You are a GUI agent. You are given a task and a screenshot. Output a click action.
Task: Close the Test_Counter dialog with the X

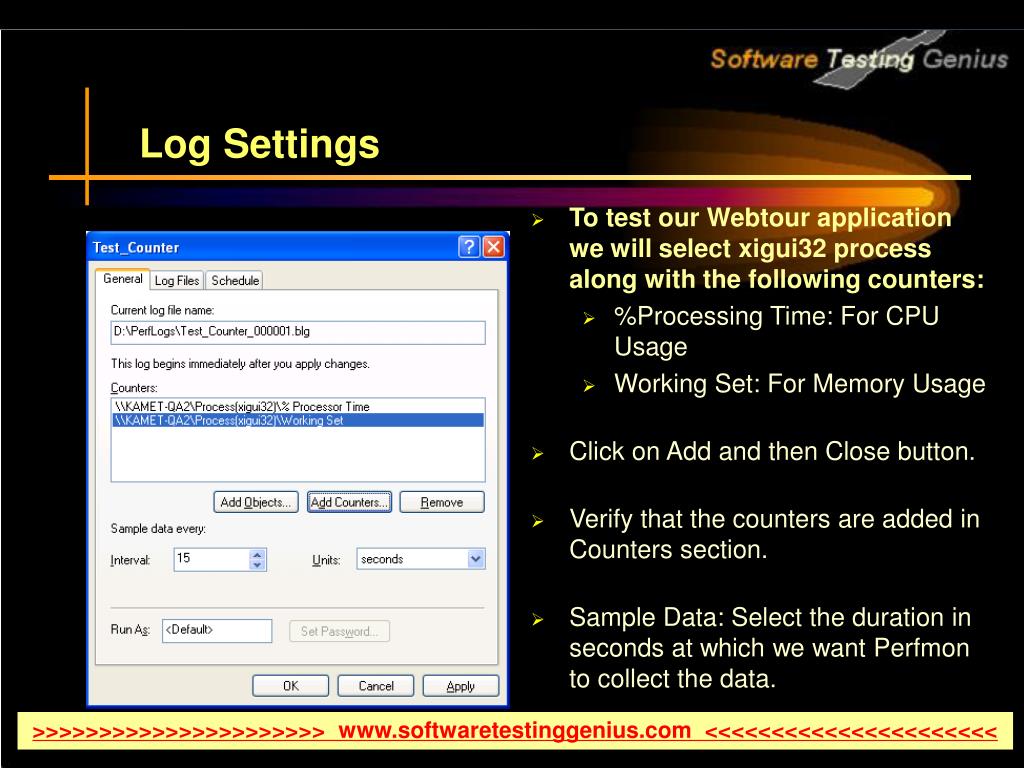pos(494,247)
